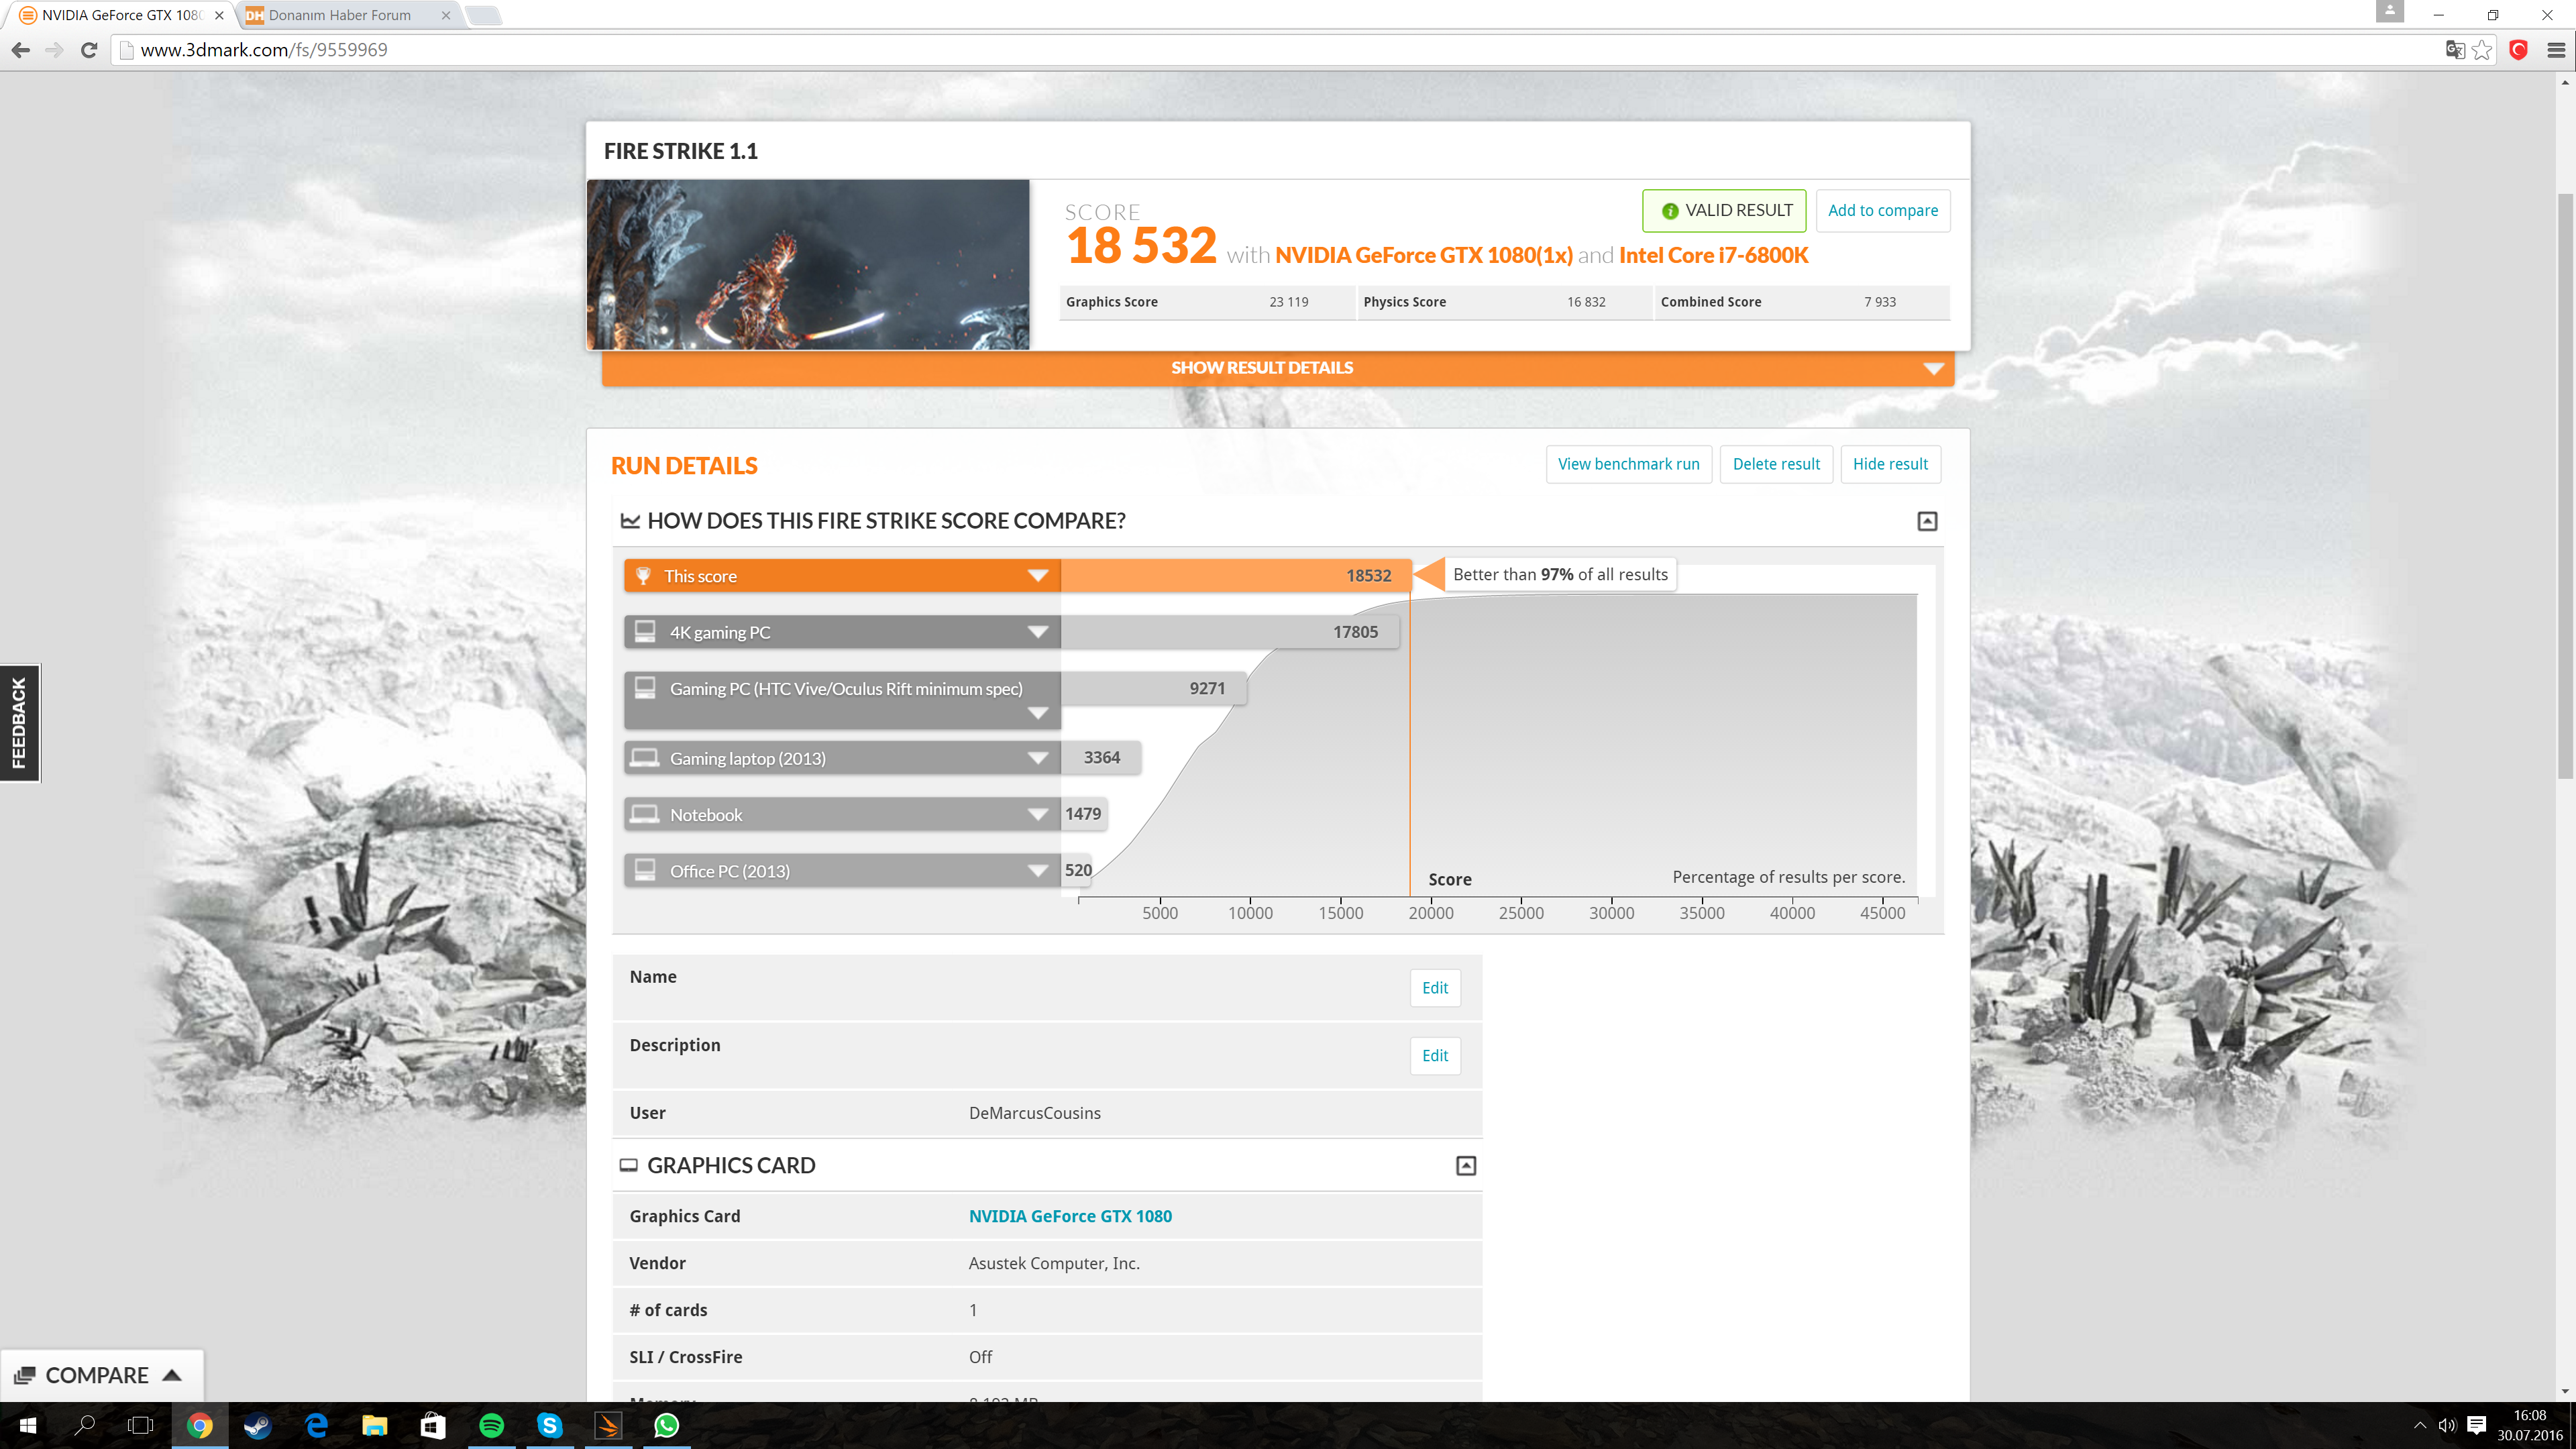Open Windows Store from taskbar
This screenshot has width=2576, height=1449.
433,1425
